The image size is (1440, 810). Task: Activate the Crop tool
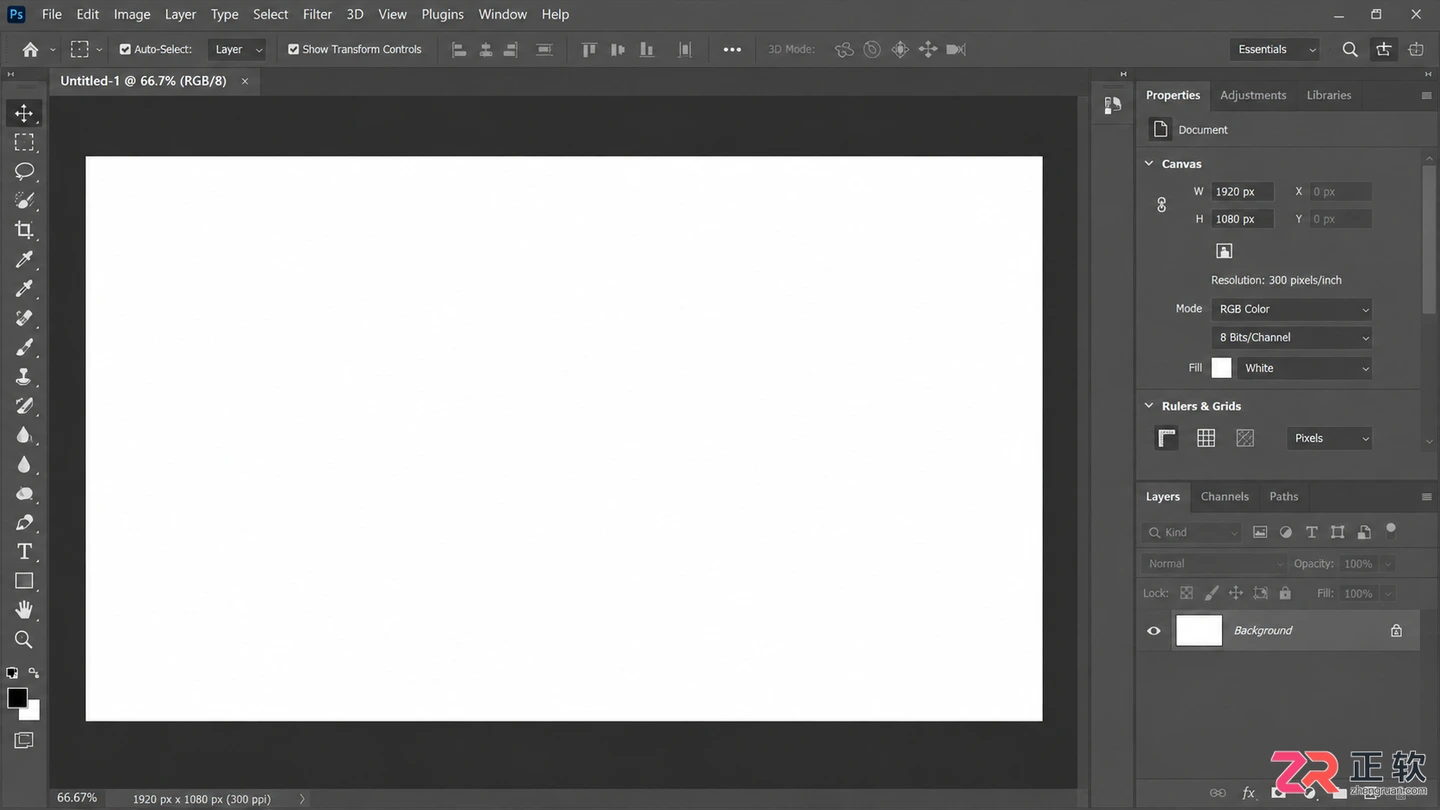coord(24,230)
